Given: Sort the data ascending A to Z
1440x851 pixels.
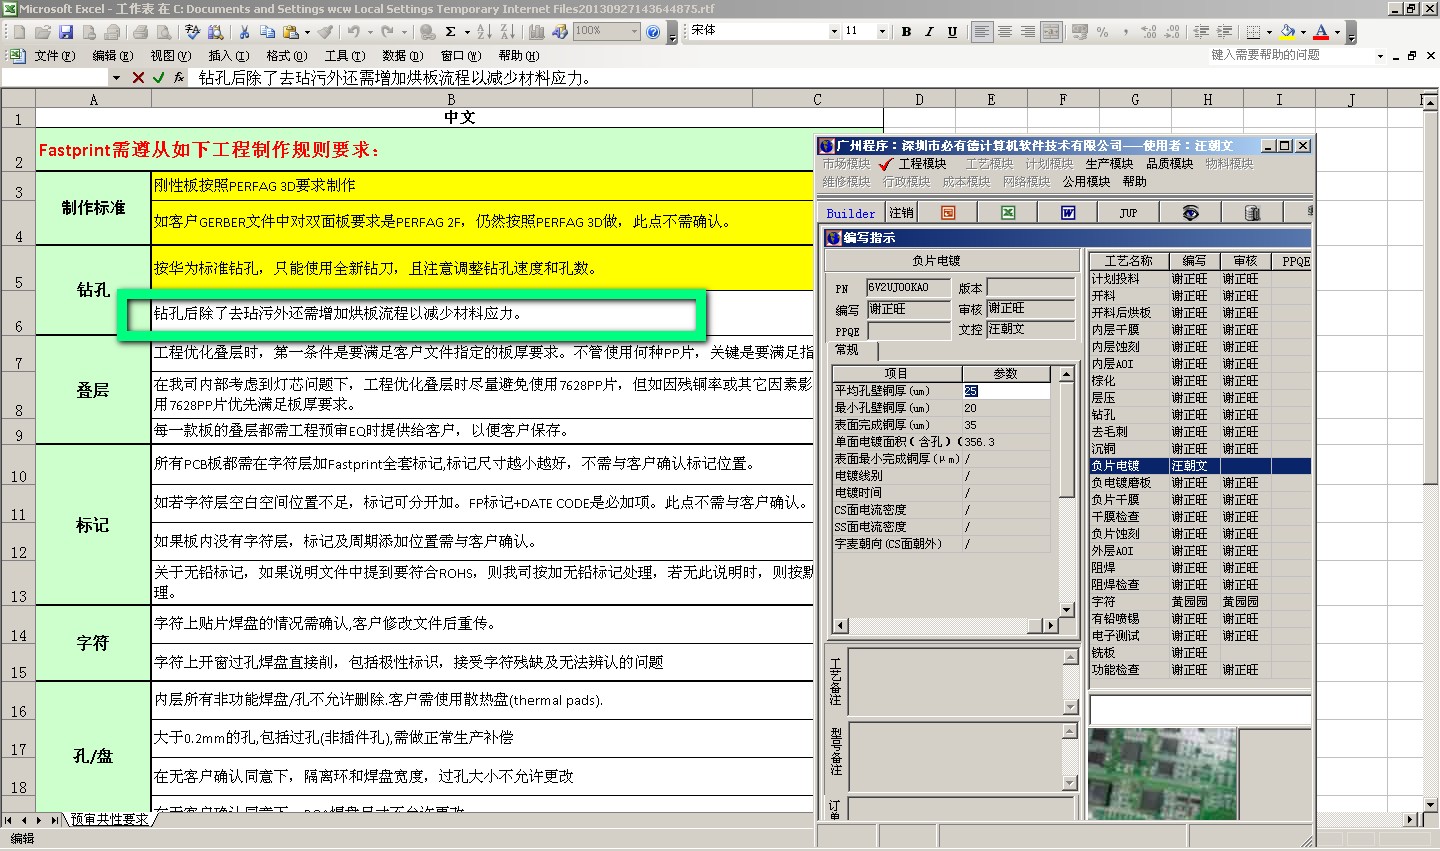Looking at the screenshot, I should click(485, 32).
